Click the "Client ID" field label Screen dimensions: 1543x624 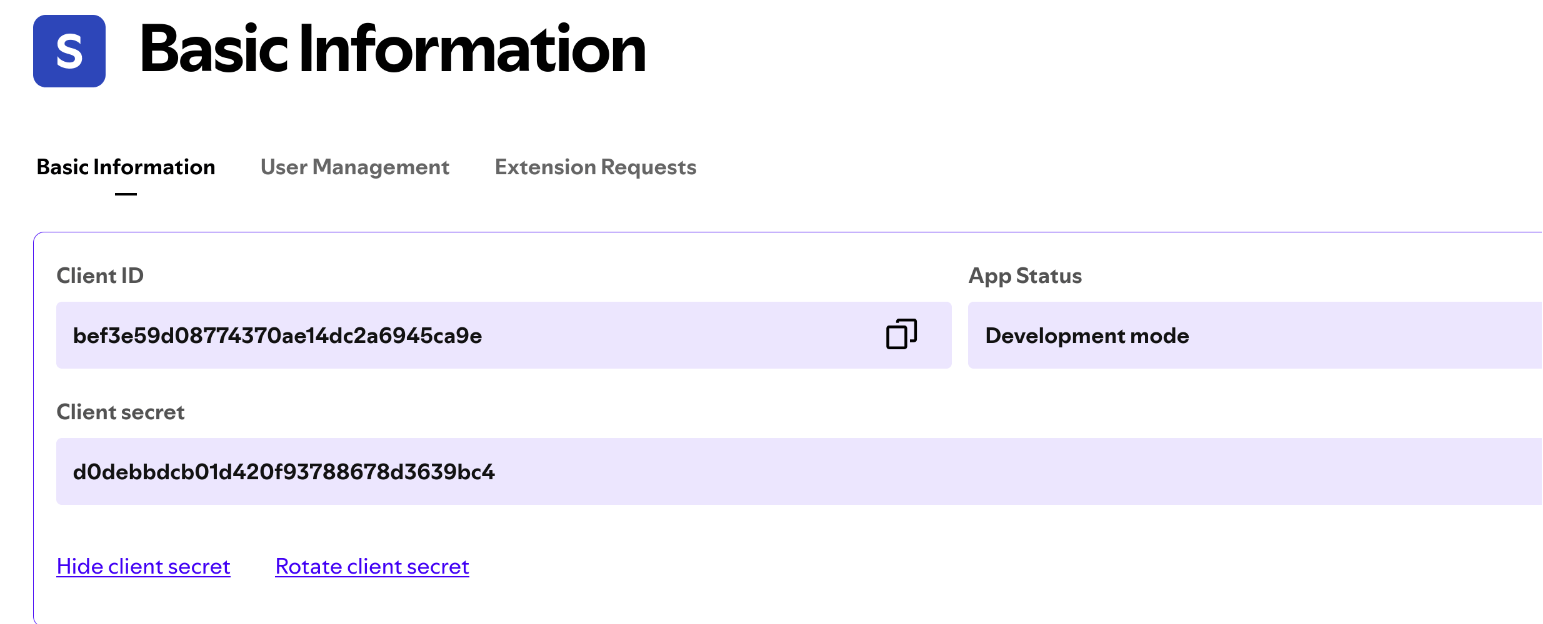[x=100, y=276]
